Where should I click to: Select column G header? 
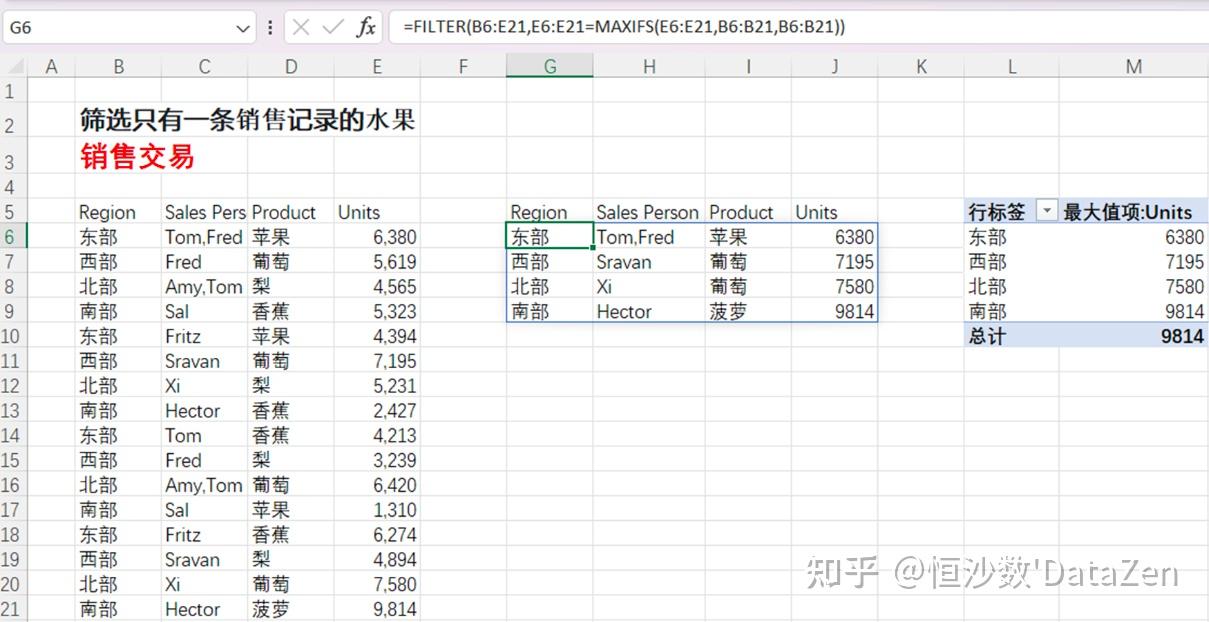click(x=549, y=67)
